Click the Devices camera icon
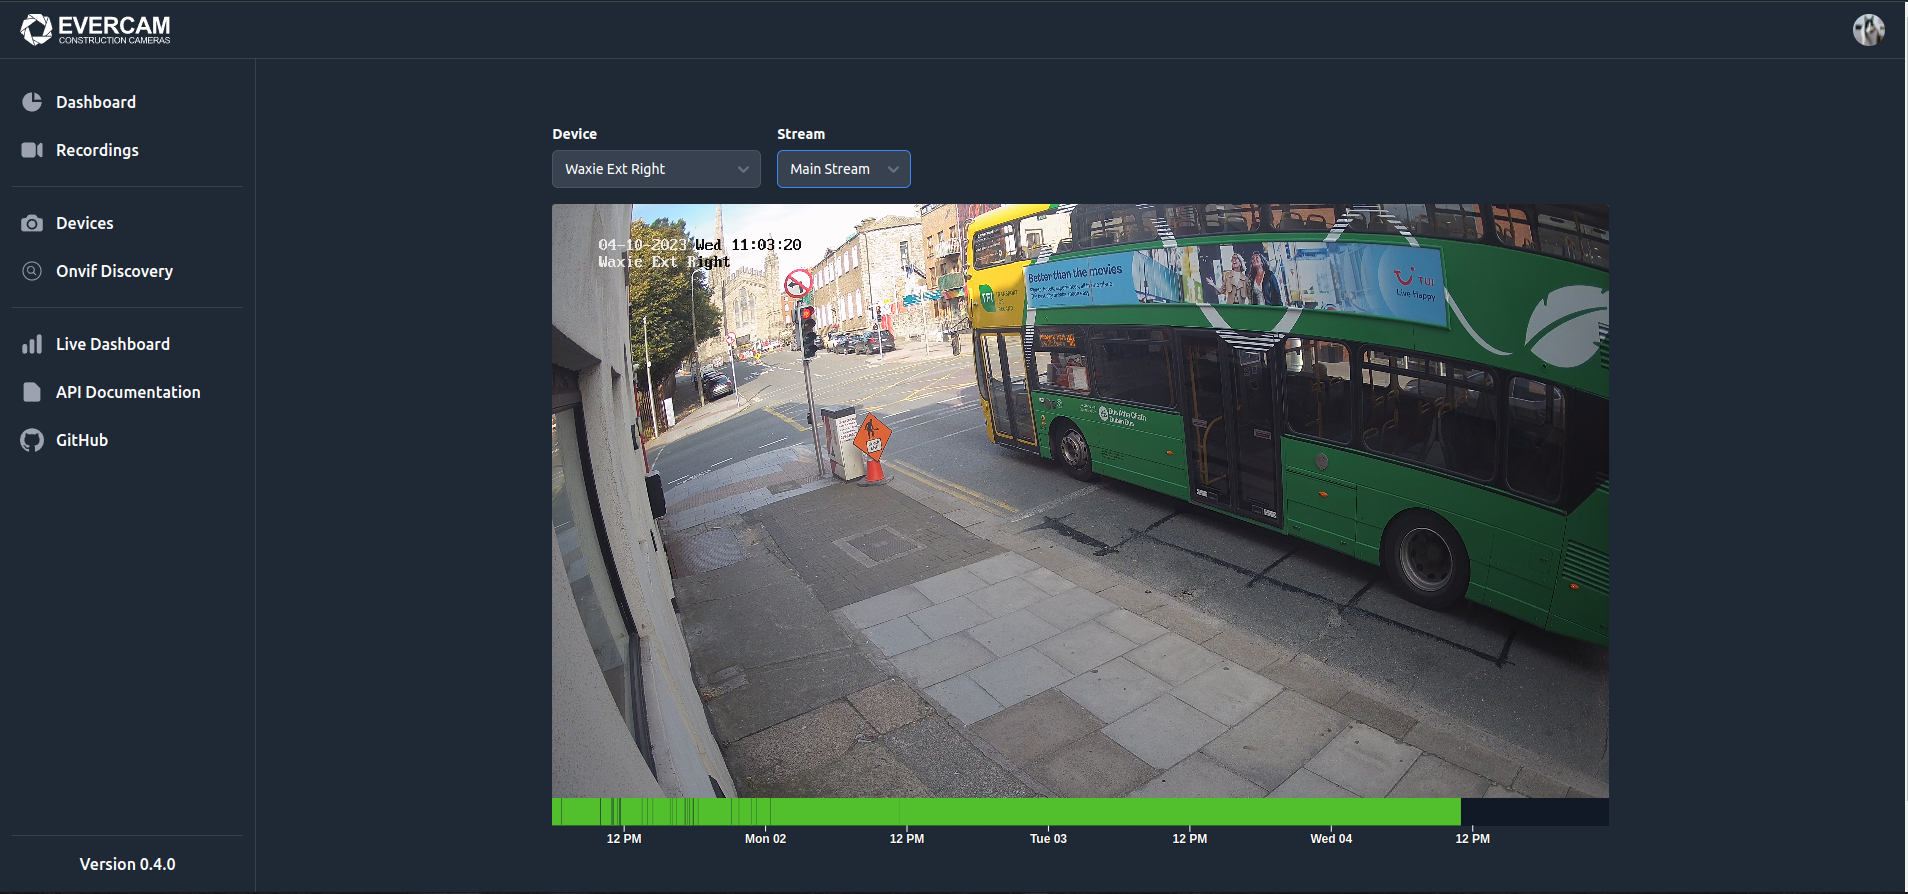The width and height of the screenshot is (1908, 894). (32, 223)
